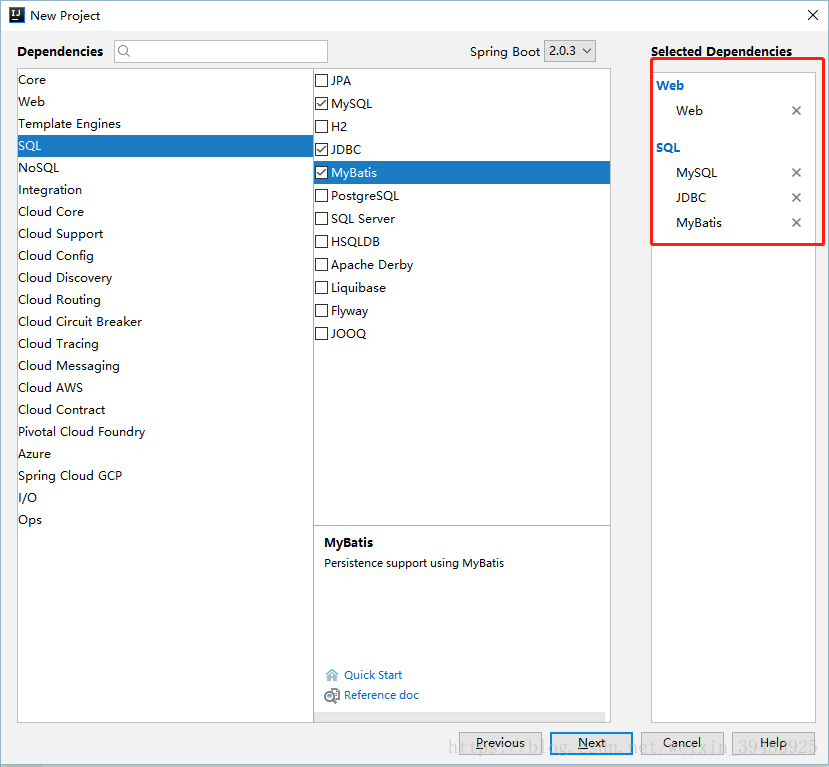Click the Web item under Web group

pyautogui.click(x=689, y=110)
